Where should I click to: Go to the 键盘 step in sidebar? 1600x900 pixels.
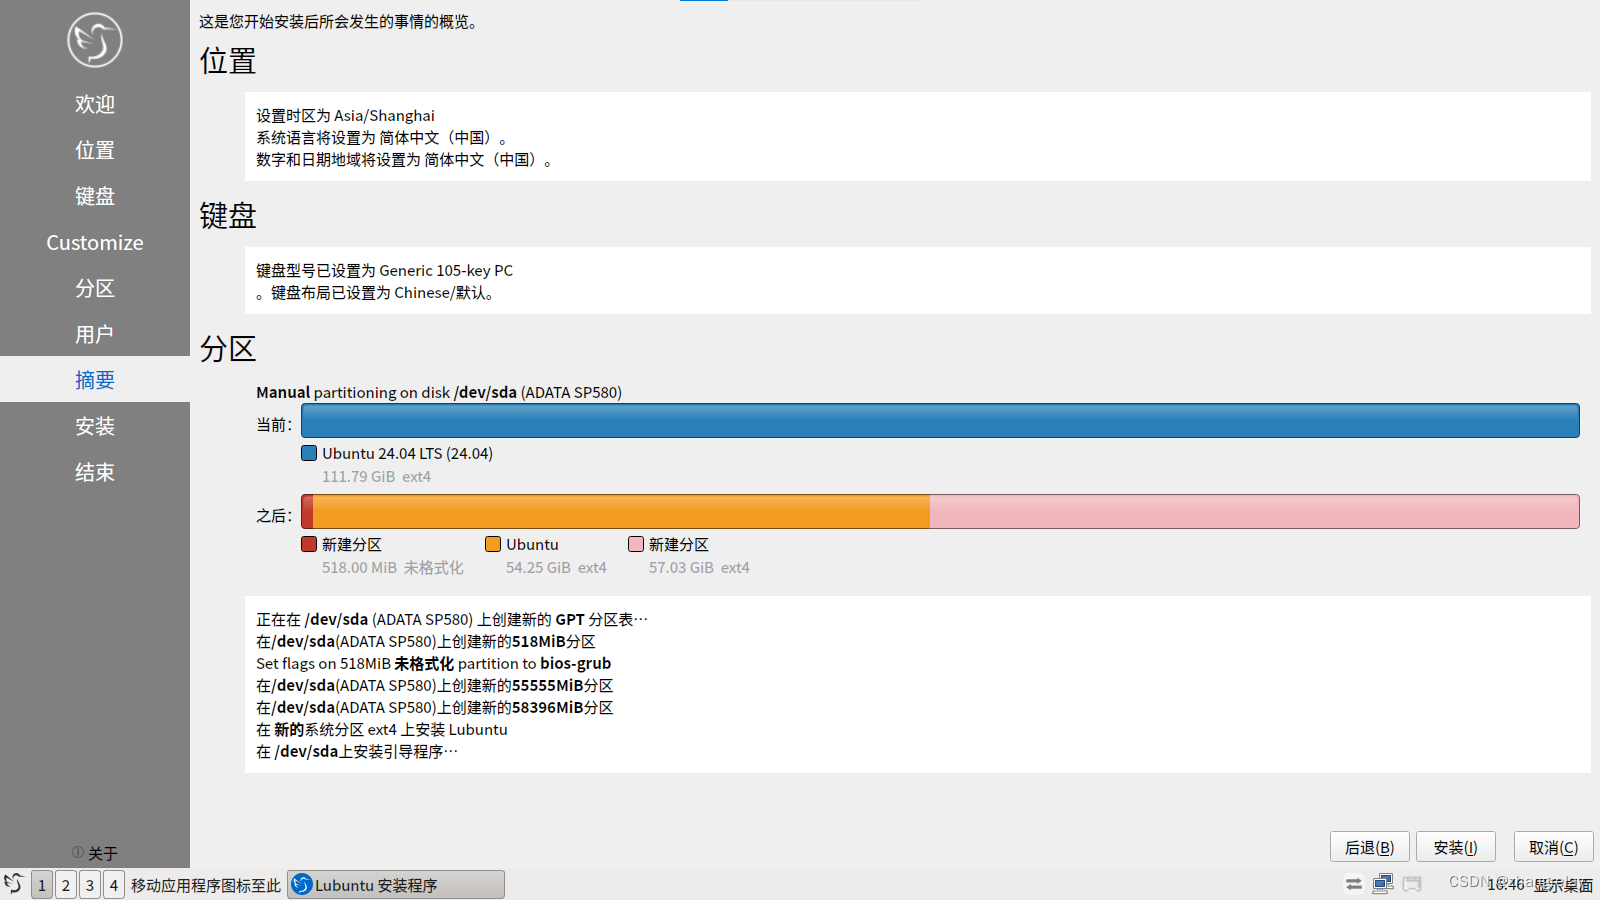tap(95, 196)
